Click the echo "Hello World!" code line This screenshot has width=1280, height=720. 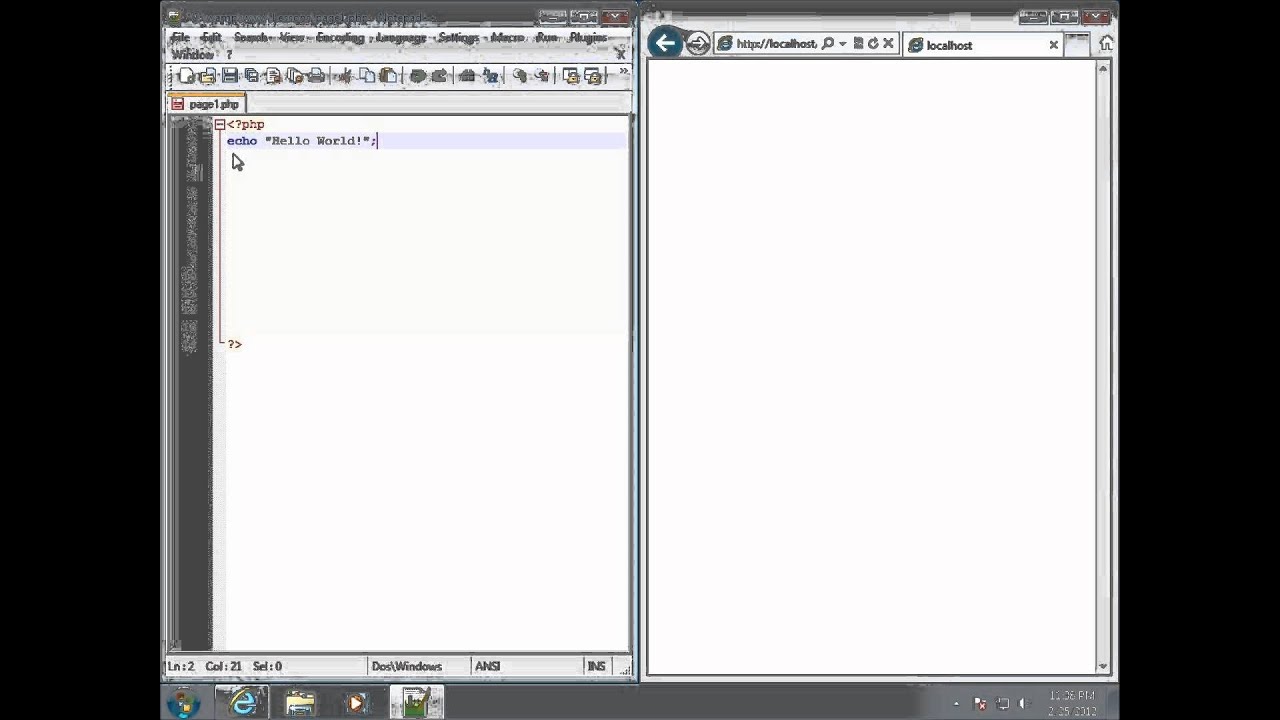(302, 141)
